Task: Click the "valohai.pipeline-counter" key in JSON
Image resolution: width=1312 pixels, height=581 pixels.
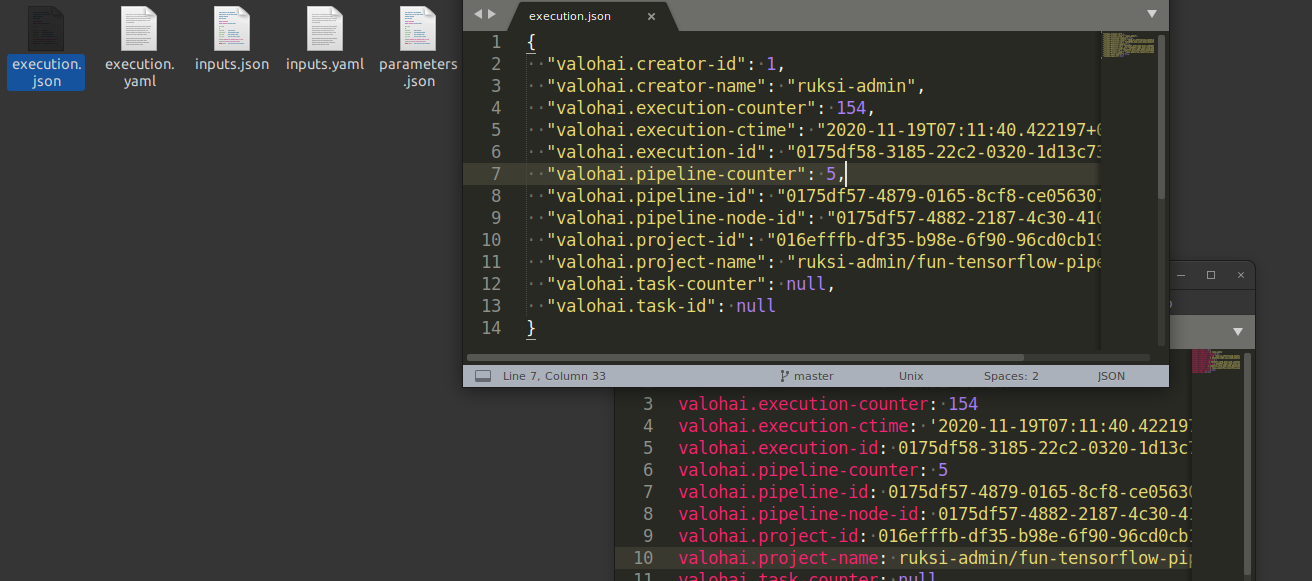Action: click(x=676, y=174)
